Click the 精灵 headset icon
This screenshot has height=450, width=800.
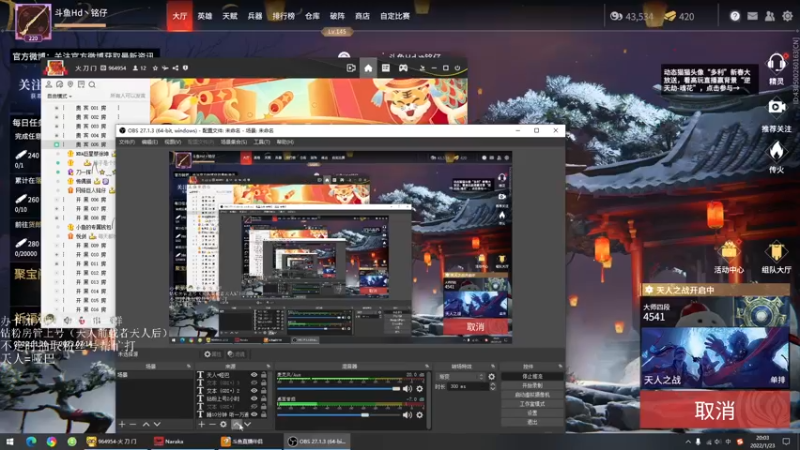tap(777, 65)
